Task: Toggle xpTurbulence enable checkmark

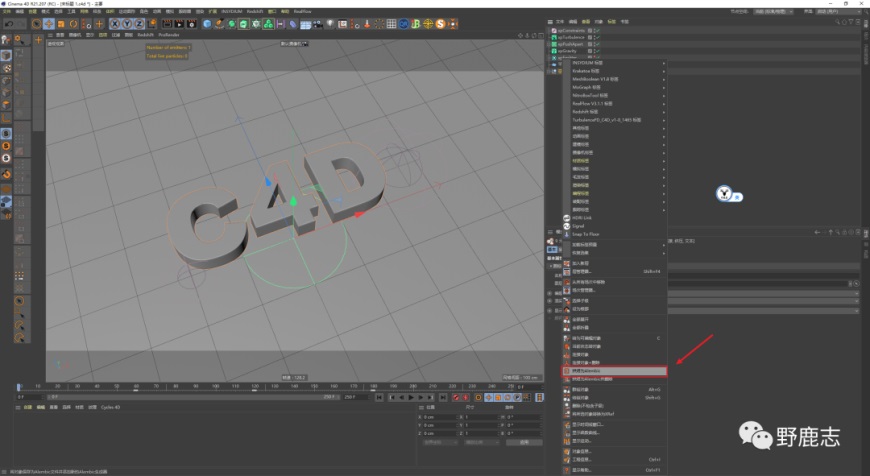Action: click(598, 37)
